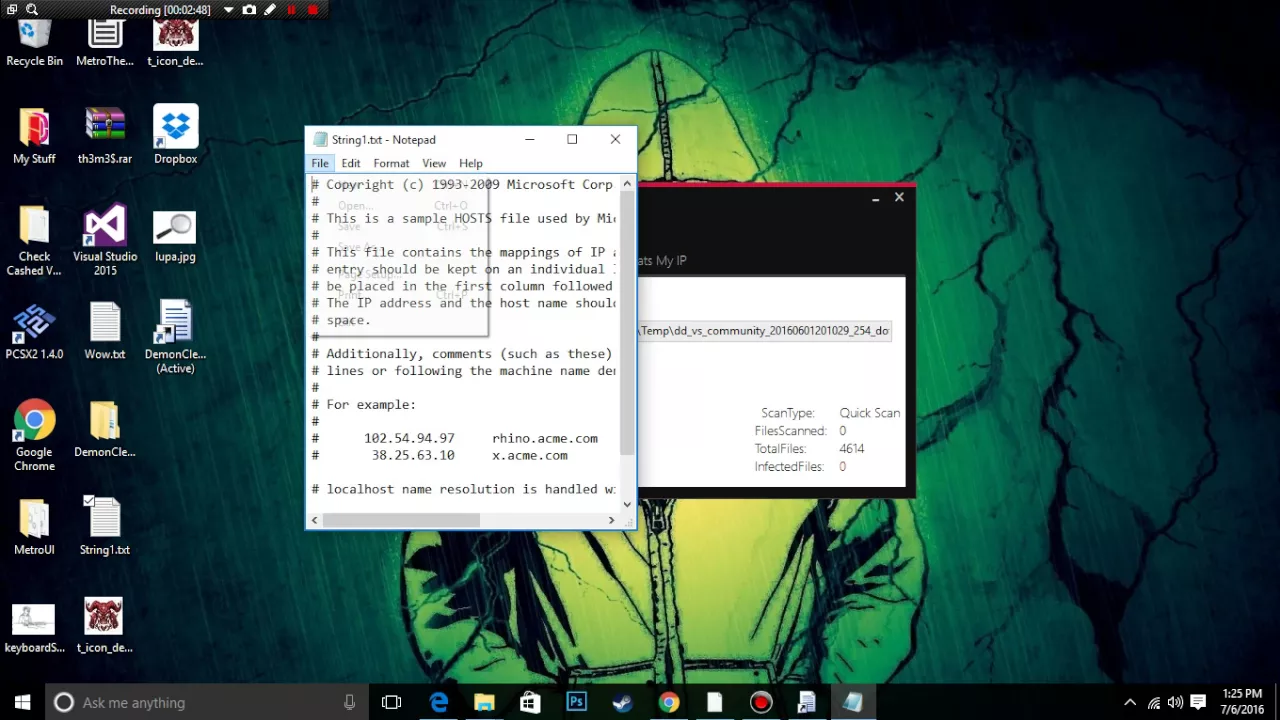Select the My Stuff folder icon
The height and width of the screenshot is (720, 1280).
click(34, 135)
